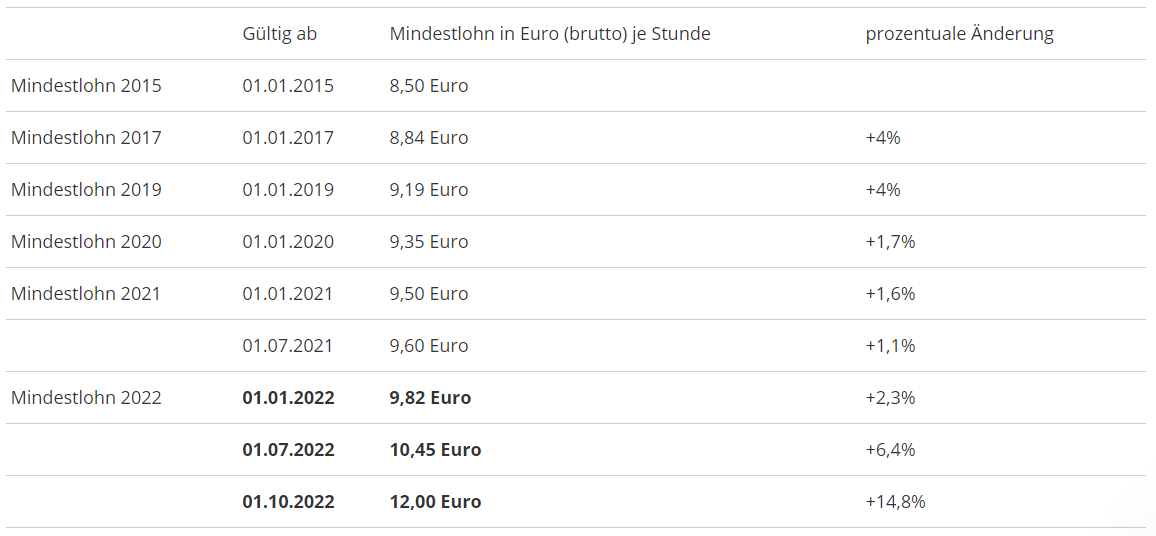The image size is (1156, 536).
Task: Click the 'Gültig ab' column header
Action: coord(279,34)
